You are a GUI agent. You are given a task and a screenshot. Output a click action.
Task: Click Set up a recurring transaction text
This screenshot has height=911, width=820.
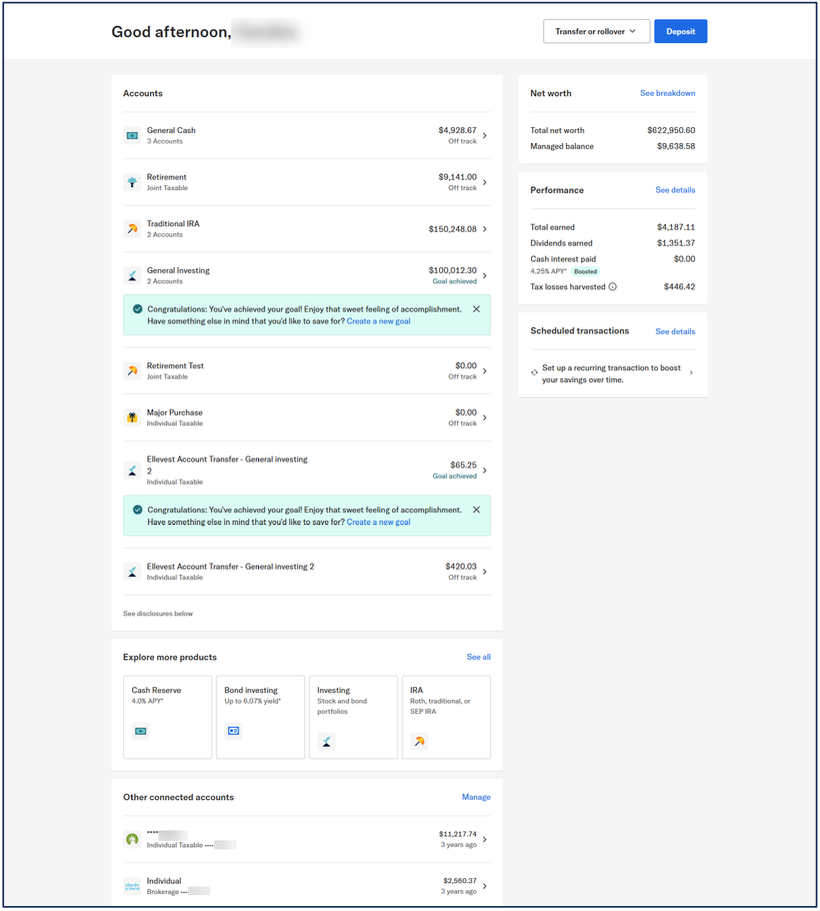click(x=611, y=374)
